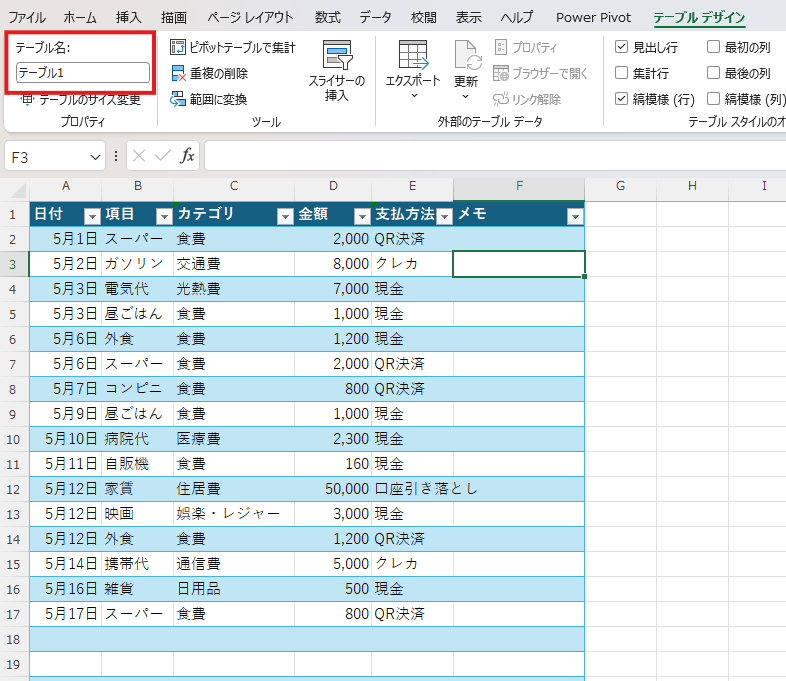Image resolution: width=786 pixels, height=681 pixels.
Task: Select column G header
Action: click(x=621, y=186)
